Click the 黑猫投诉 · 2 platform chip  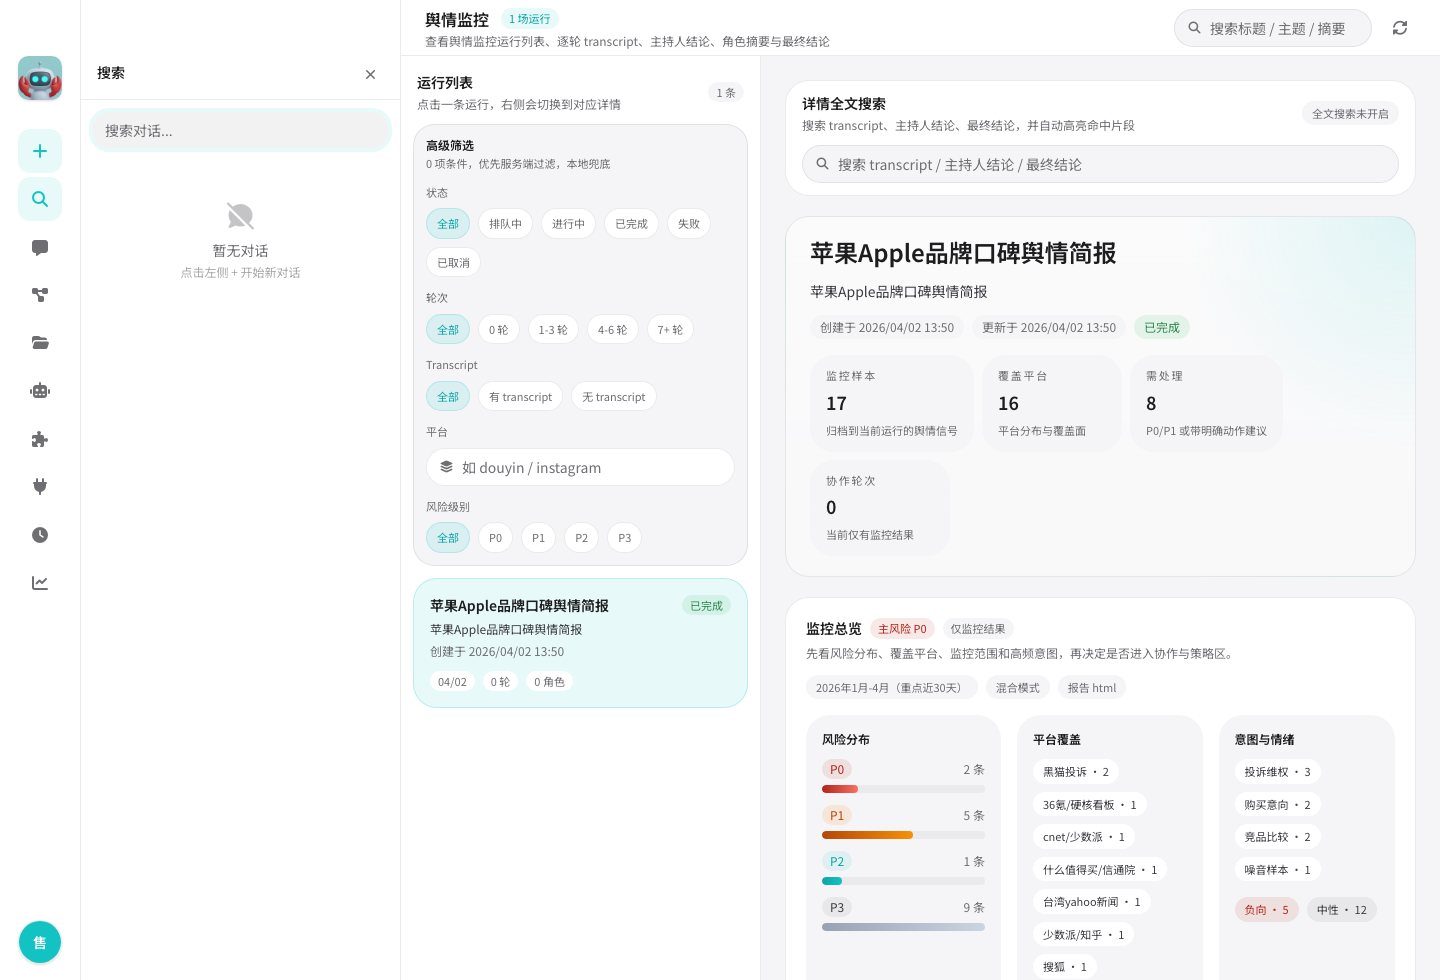pos(1076,772)
